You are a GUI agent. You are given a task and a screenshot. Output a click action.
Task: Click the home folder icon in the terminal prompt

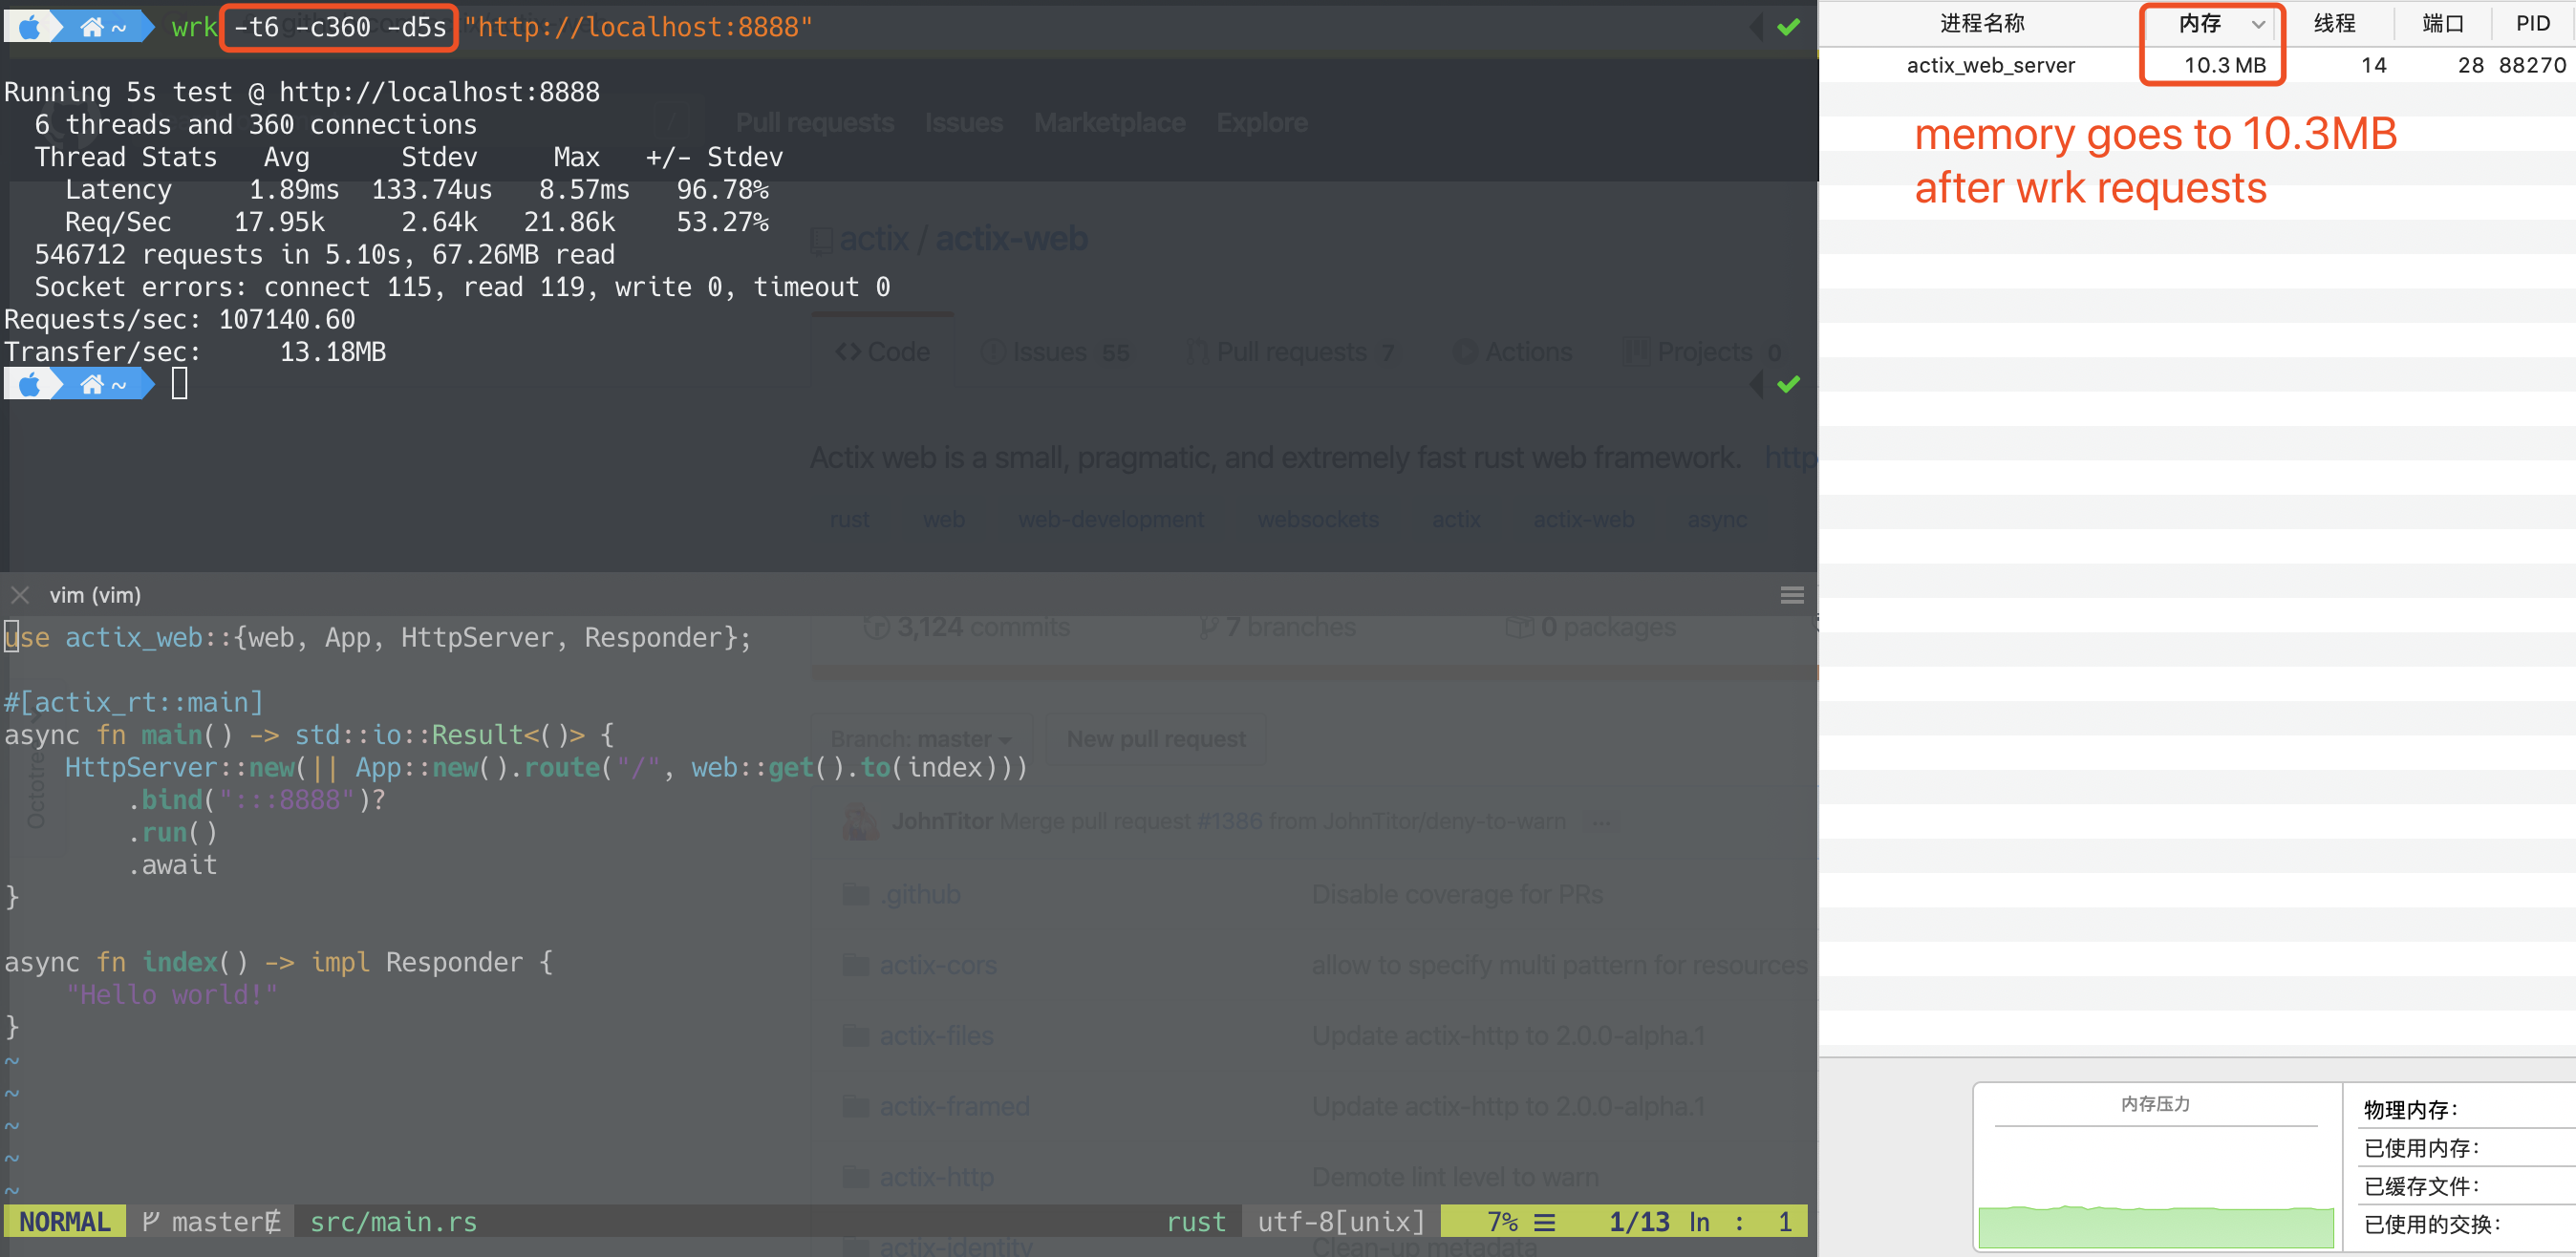point(93,27)
